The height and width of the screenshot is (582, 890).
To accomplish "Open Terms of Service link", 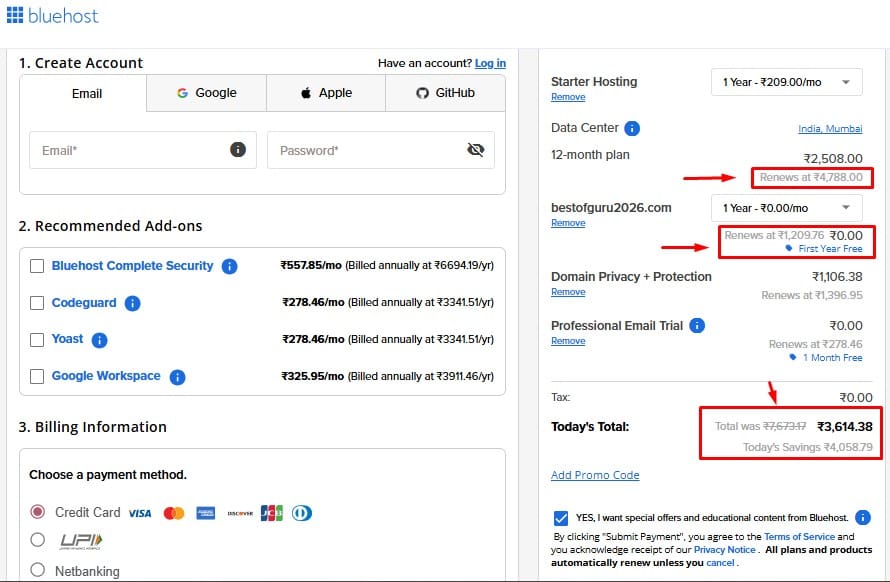I will [x=799, y=537].
